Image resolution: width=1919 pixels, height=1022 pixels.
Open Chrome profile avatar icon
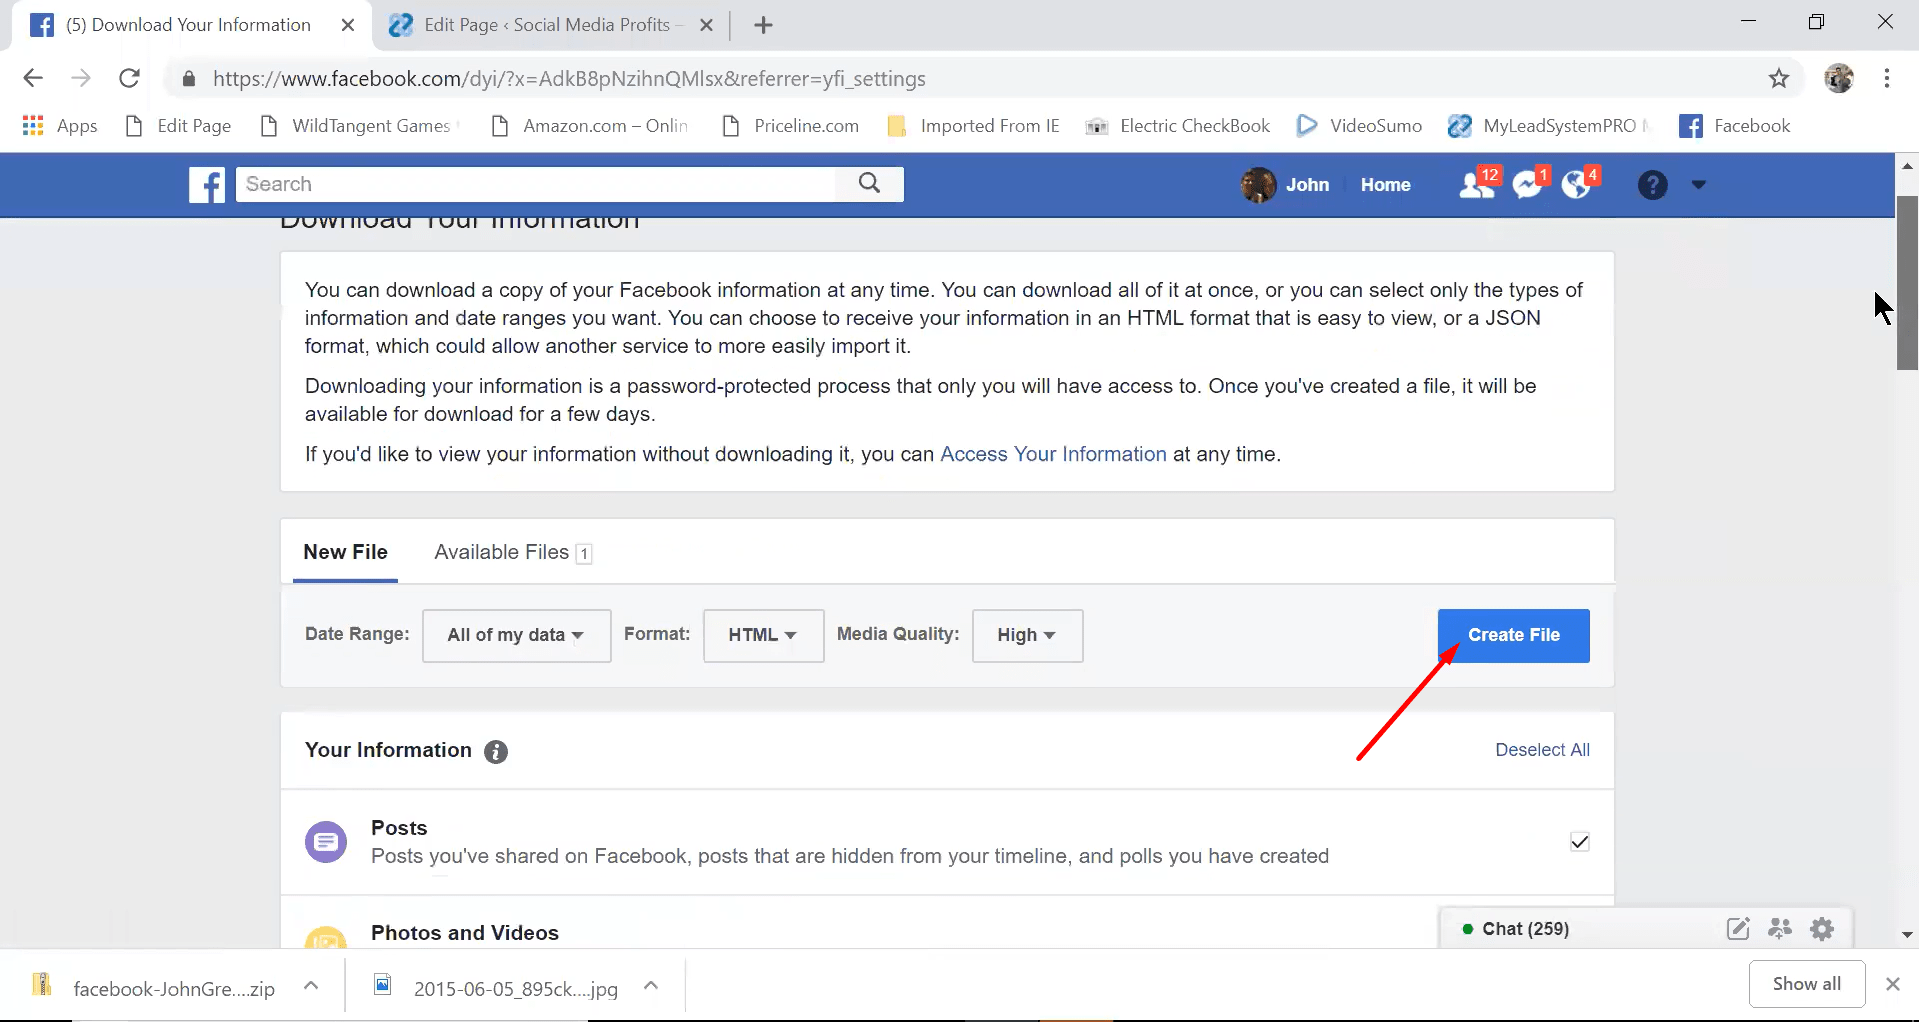pos(1839,78)
